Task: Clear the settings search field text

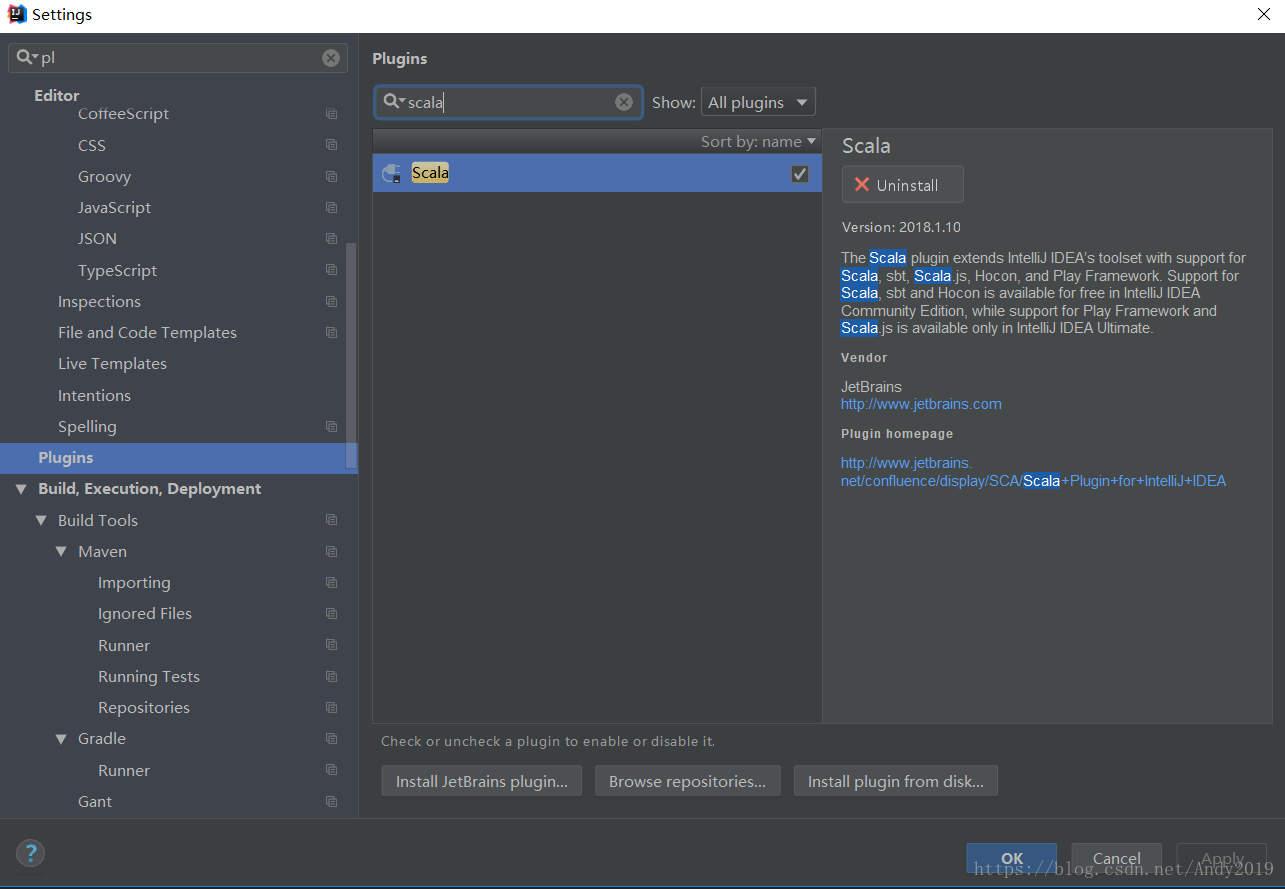Action: [331, 58]
